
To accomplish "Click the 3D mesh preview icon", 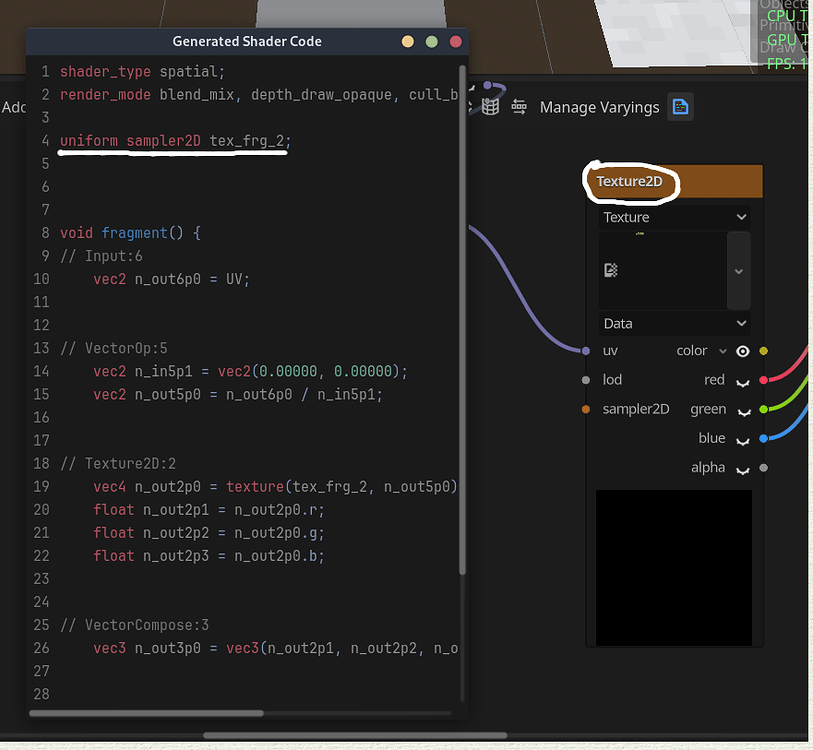I will [x=490, y=106].
